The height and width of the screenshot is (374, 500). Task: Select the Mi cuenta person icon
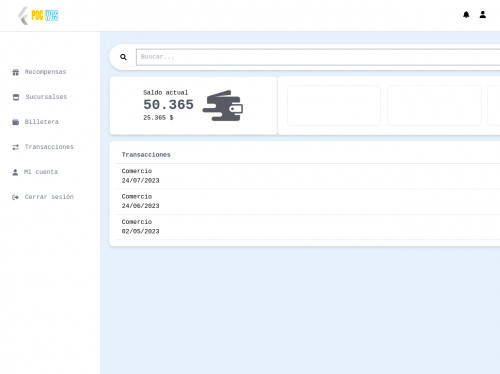15,172
